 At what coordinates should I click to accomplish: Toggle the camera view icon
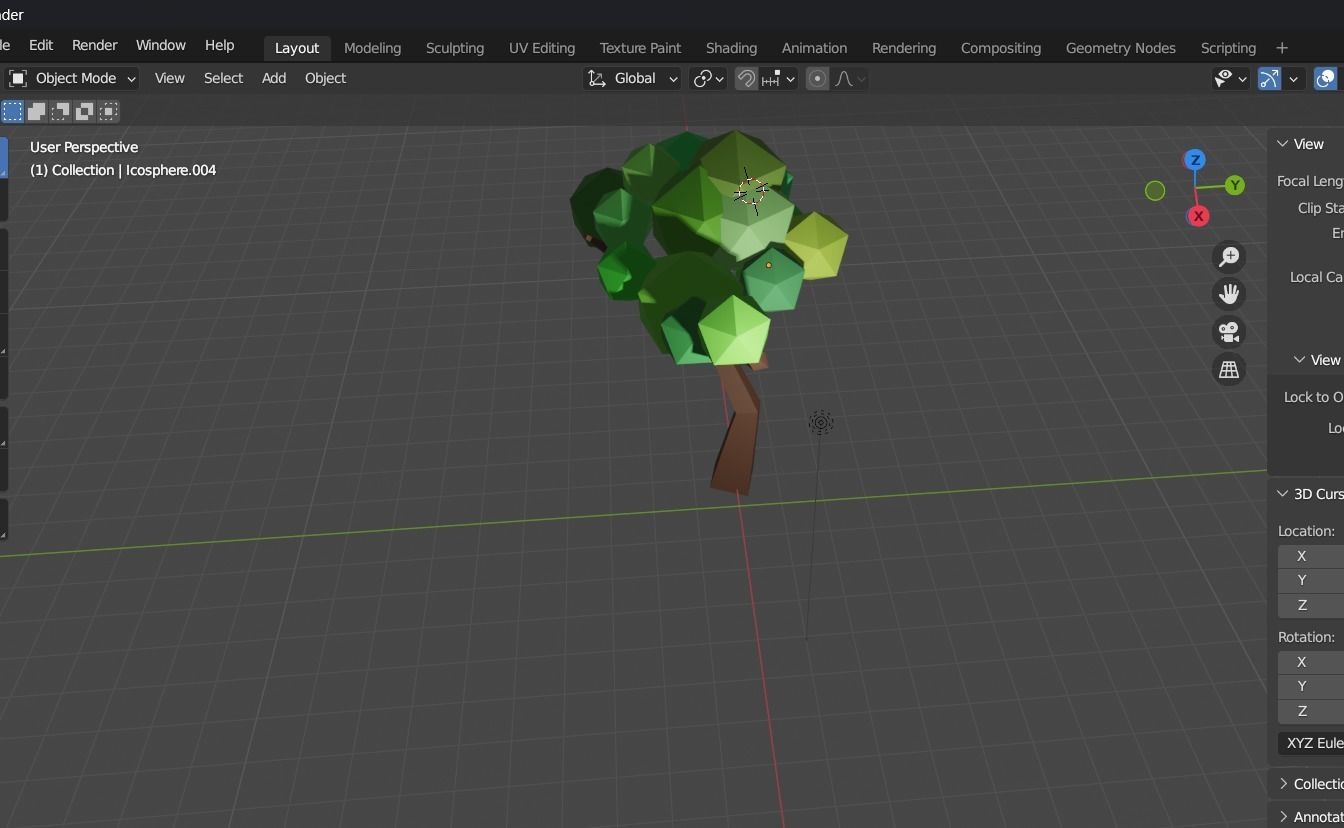pos(1229,331)
